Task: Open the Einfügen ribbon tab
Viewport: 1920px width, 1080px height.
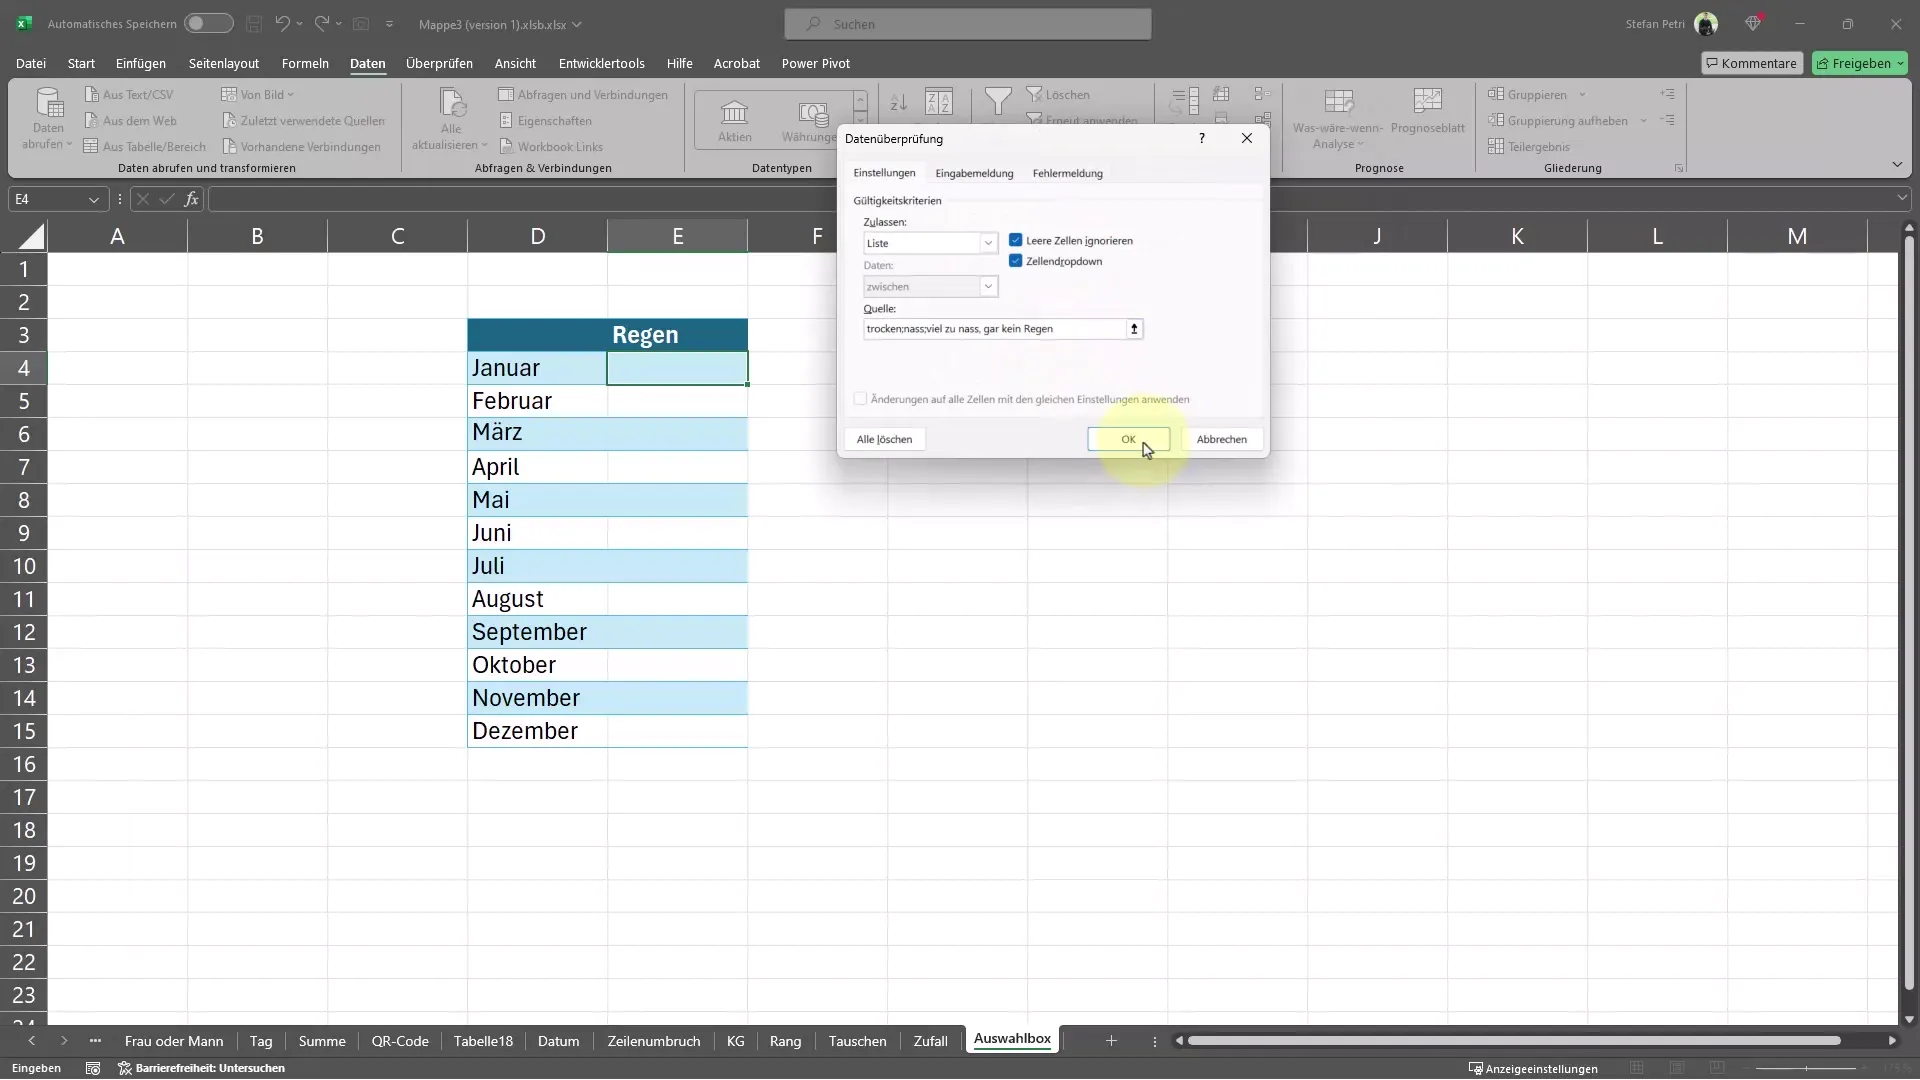Action: [x=141, y=63]
